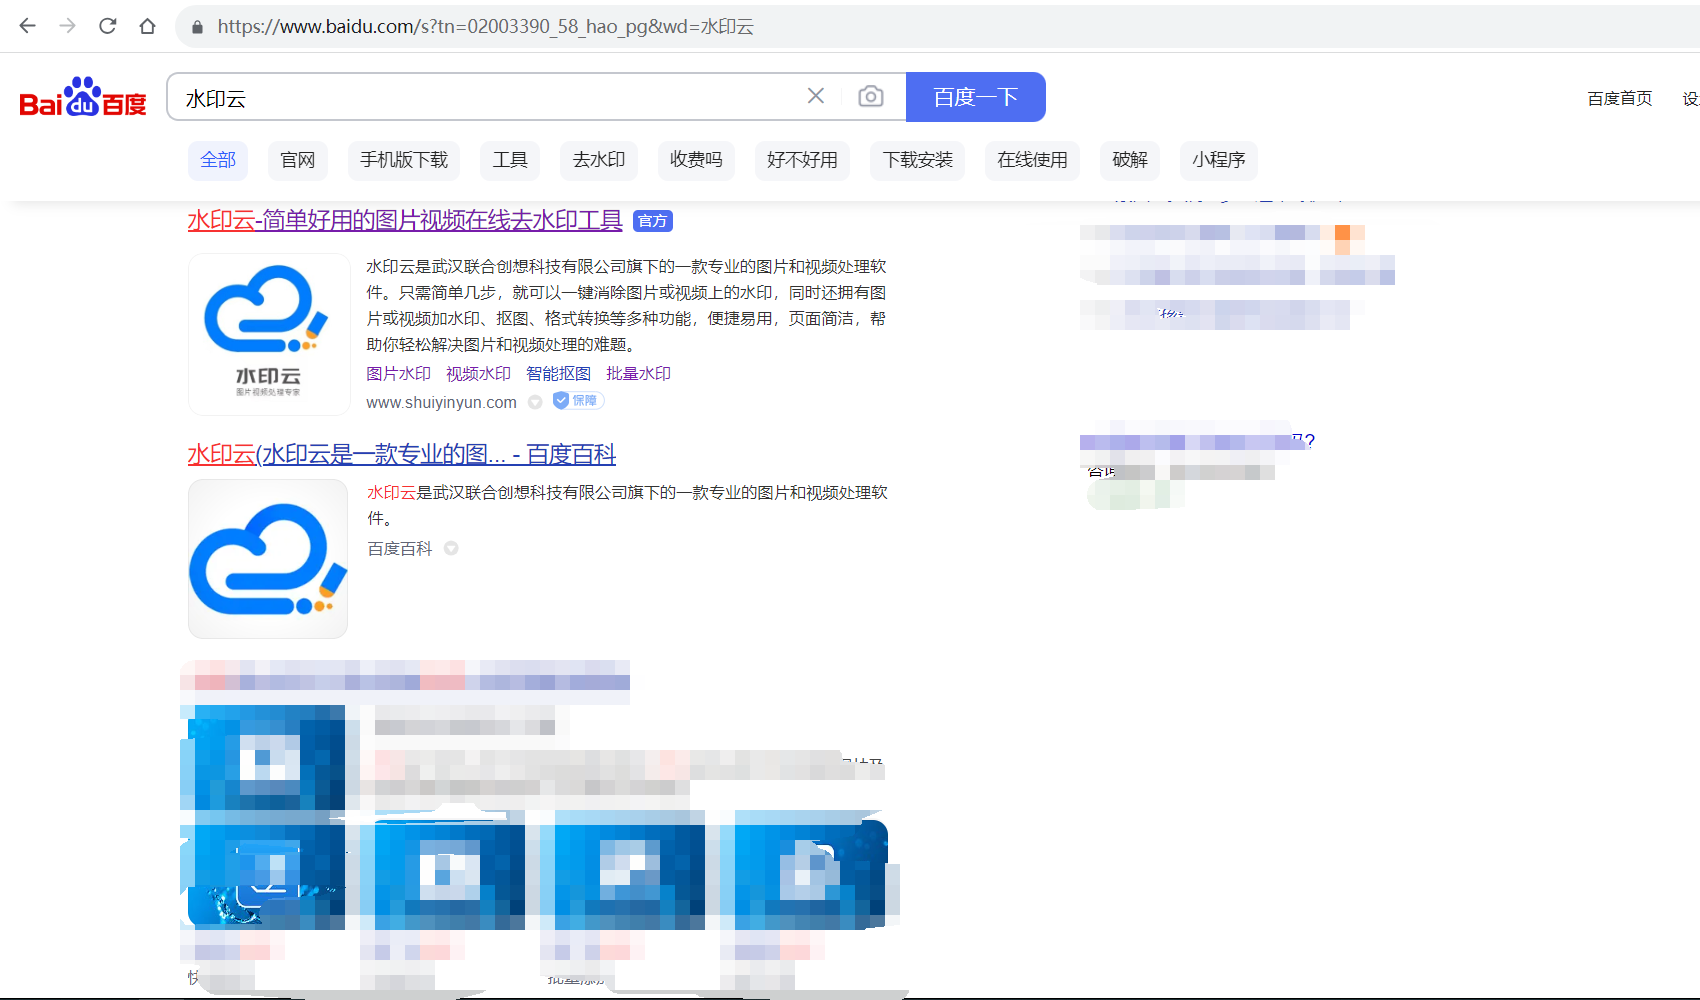Select the 收费吗 filter tab

click(x=696, y=160)
